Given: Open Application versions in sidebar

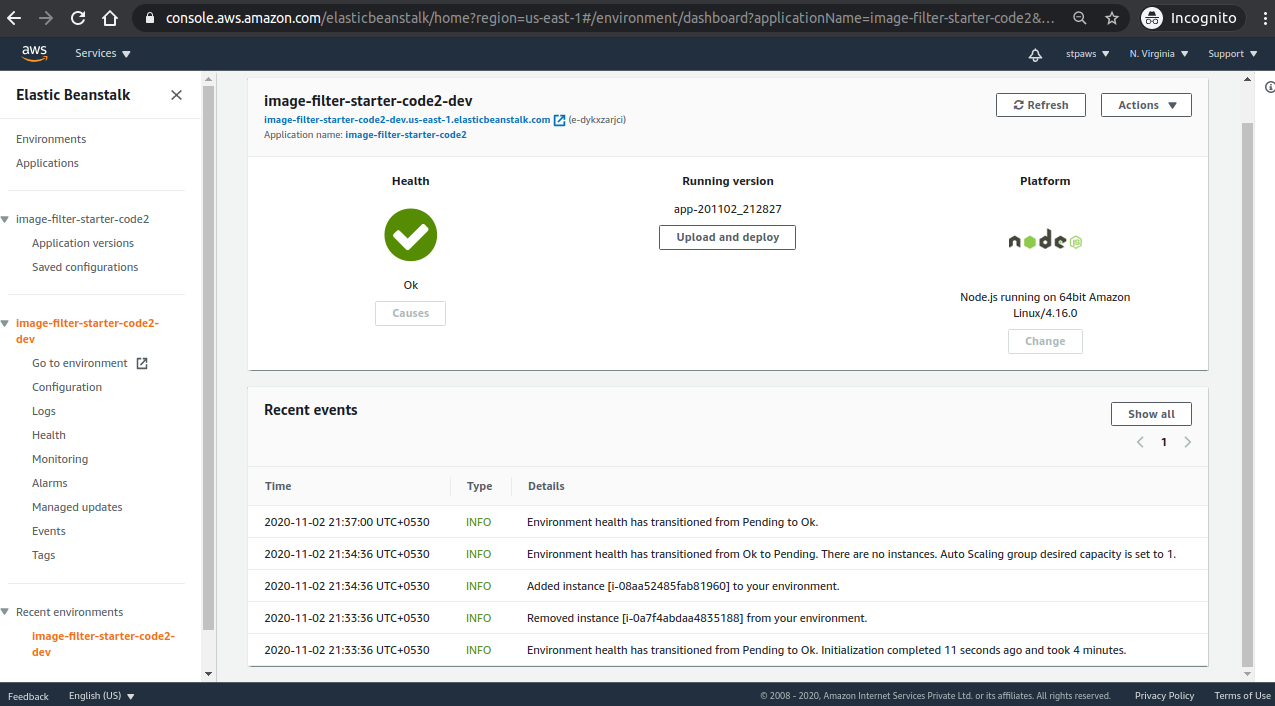Looking at the screenshot, I should pyautogui.click(x=83, y=243).
